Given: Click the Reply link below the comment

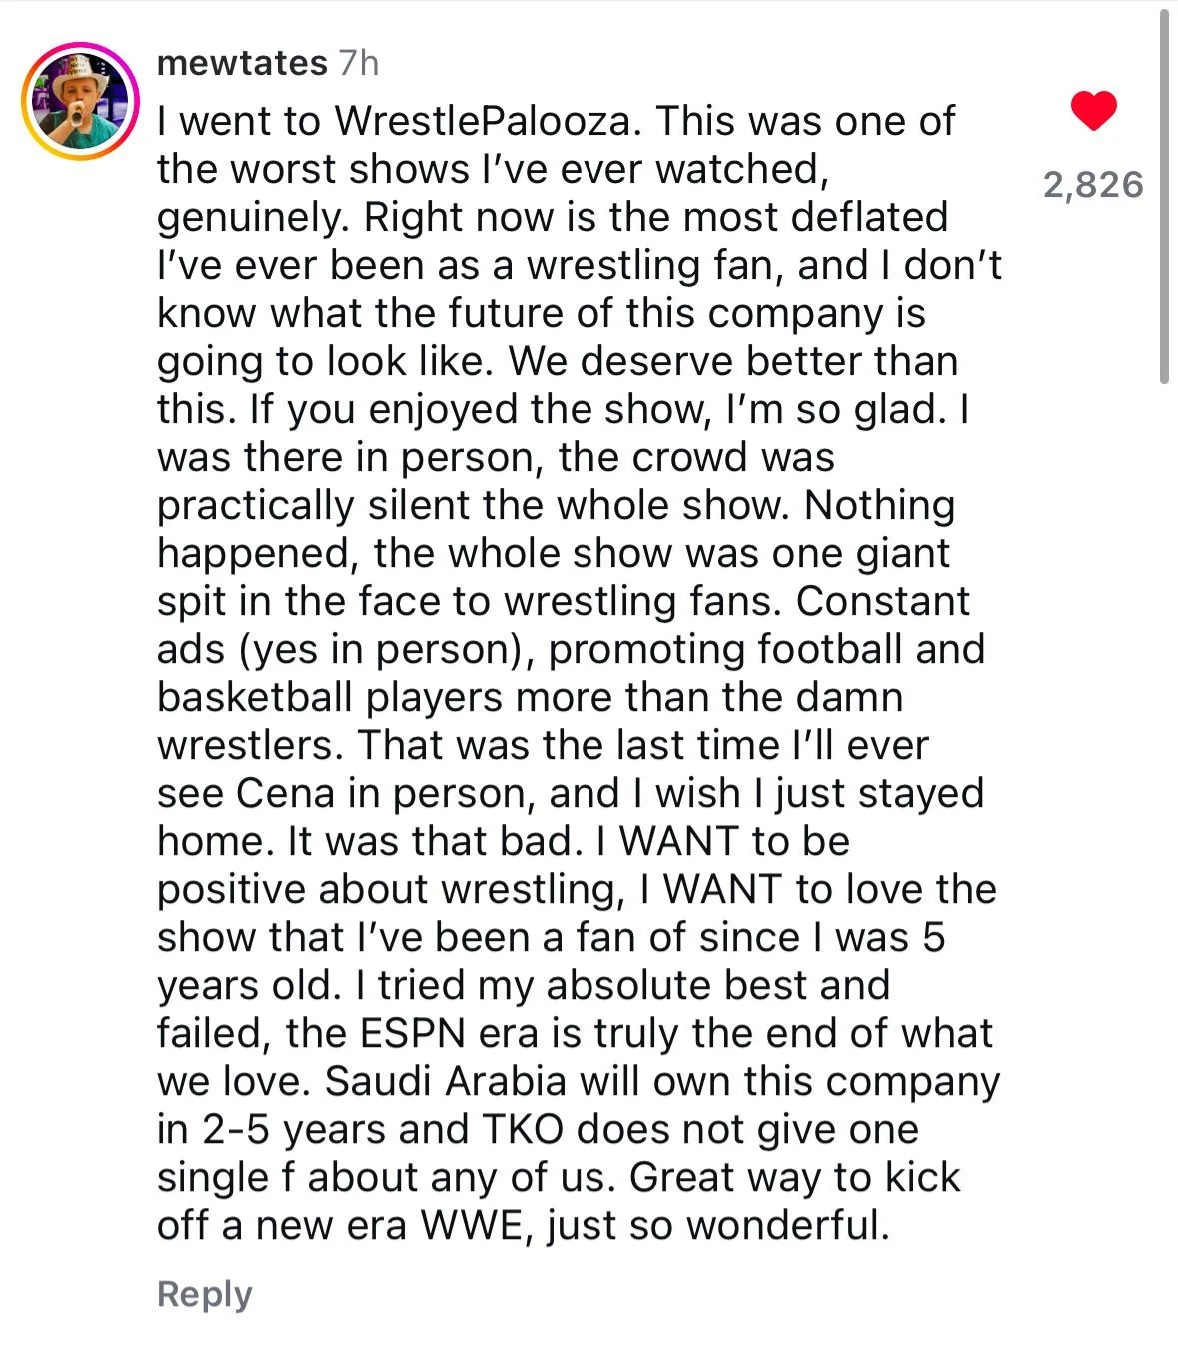Looking at the screenshot, I should tap(204, 1294).
